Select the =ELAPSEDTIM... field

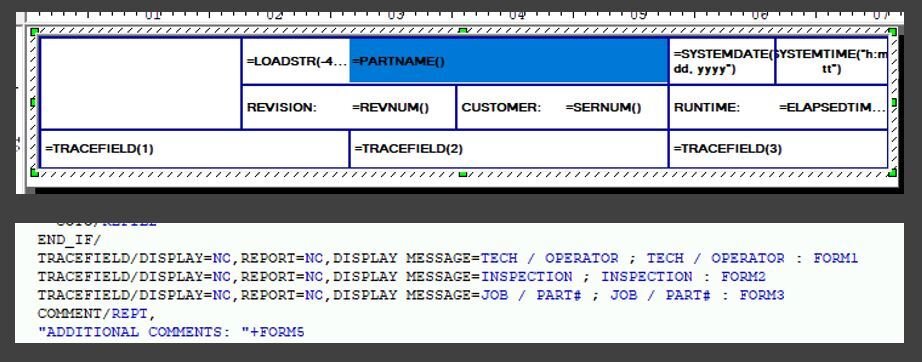point(833,108)
